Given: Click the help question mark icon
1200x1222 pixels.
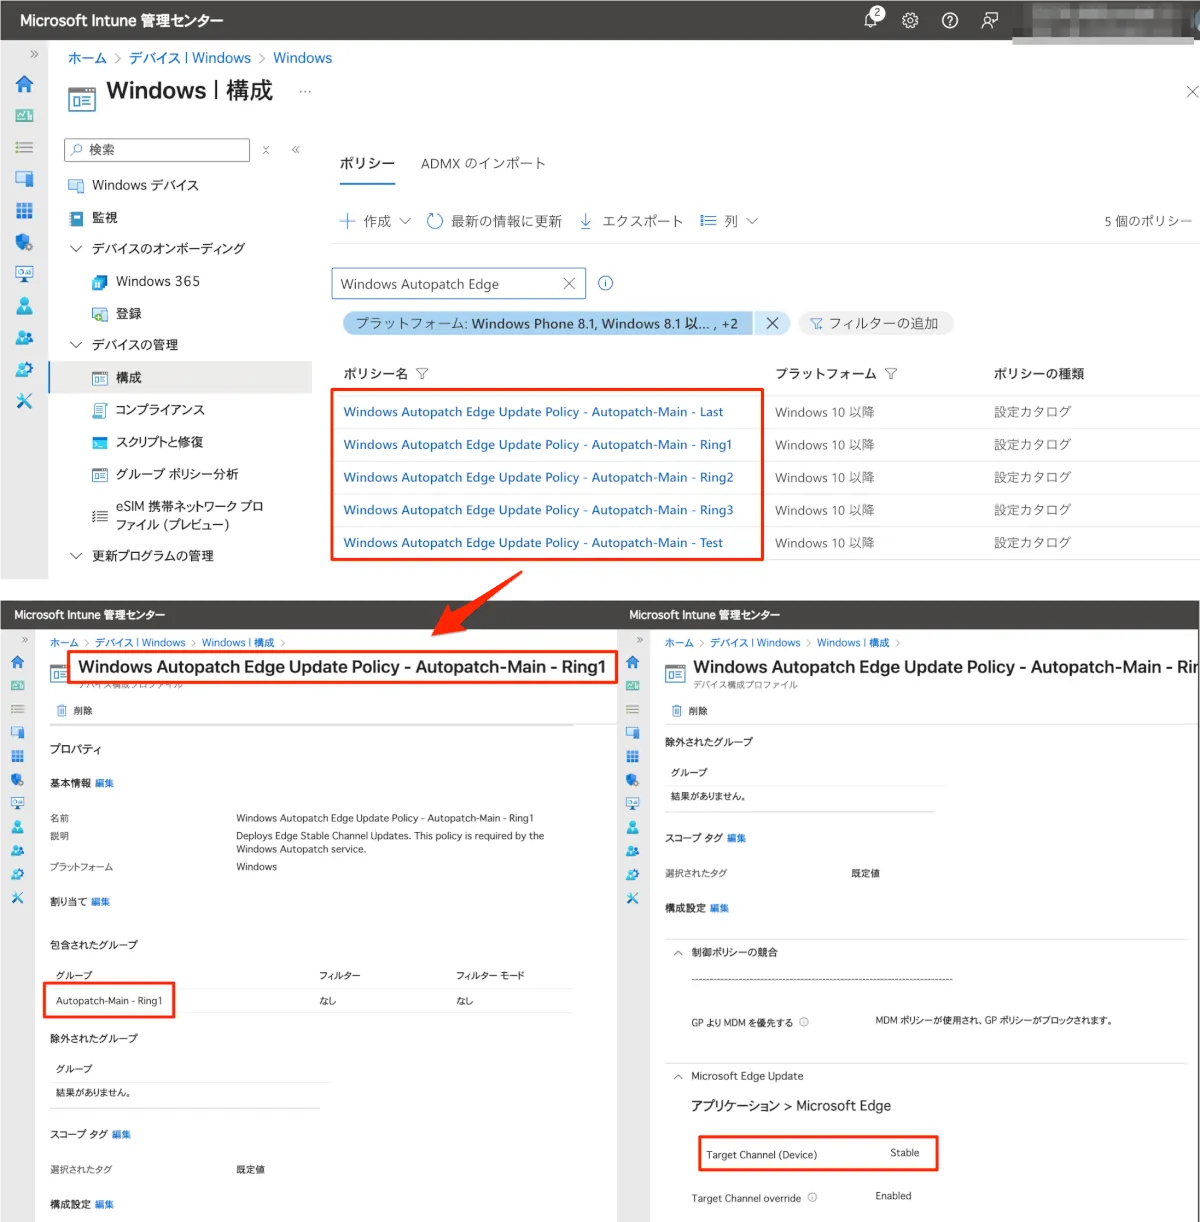Looking at the screenshot, I should tap(950, 20).
